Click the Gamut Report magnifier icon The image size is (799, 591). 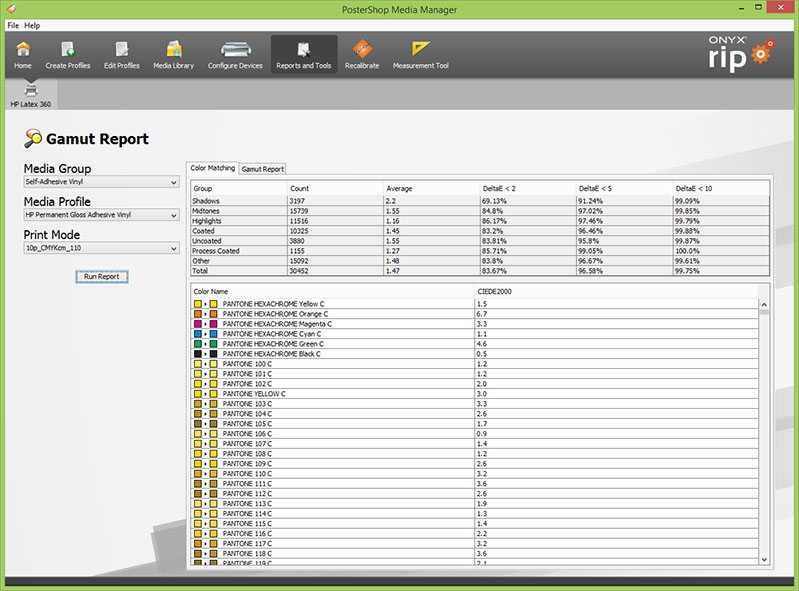click(x=33, y=139)
